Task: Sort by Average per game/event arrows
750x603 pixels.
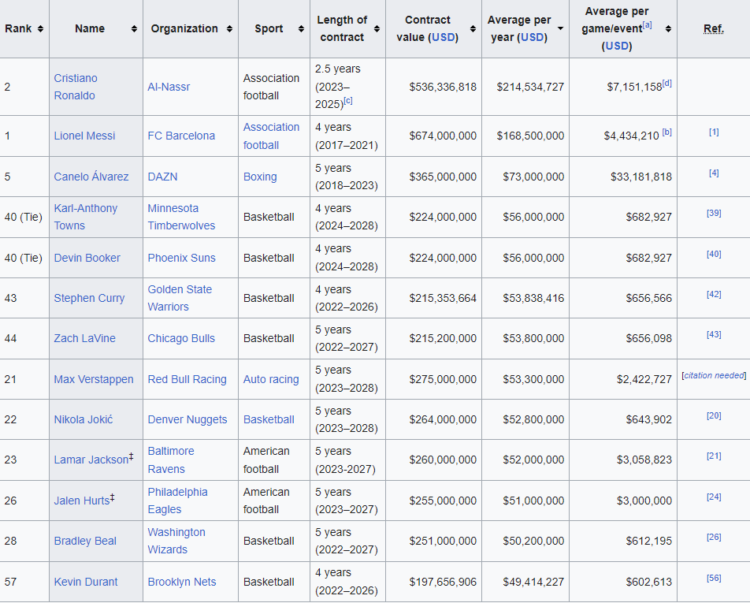Action: (x=668, y=29)
